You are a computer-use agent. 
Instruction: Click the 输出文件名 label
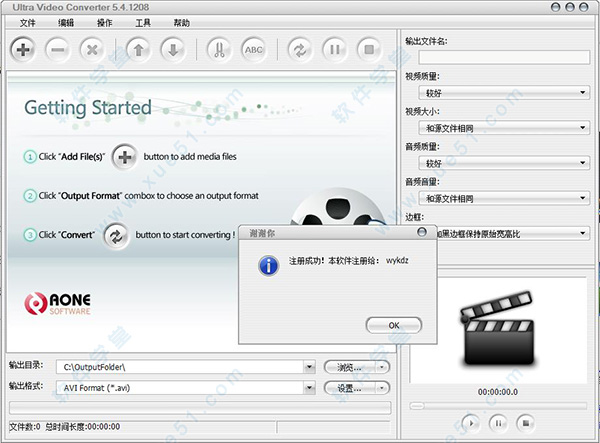(426, 41)
